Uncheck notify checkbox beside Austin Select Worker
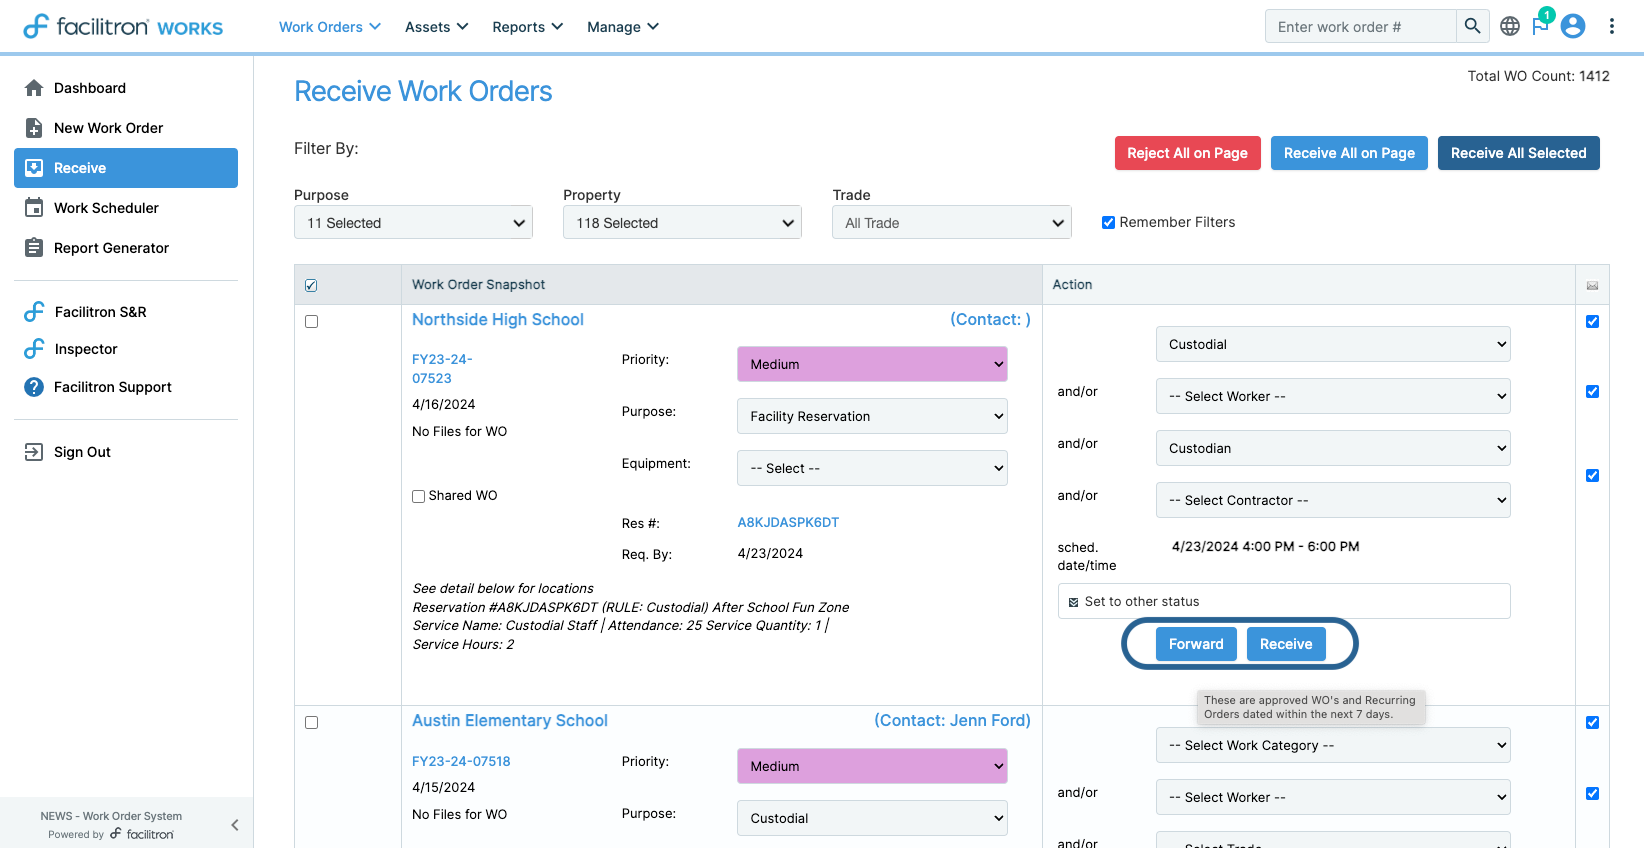1644x848 pixels. [1592, 793]
